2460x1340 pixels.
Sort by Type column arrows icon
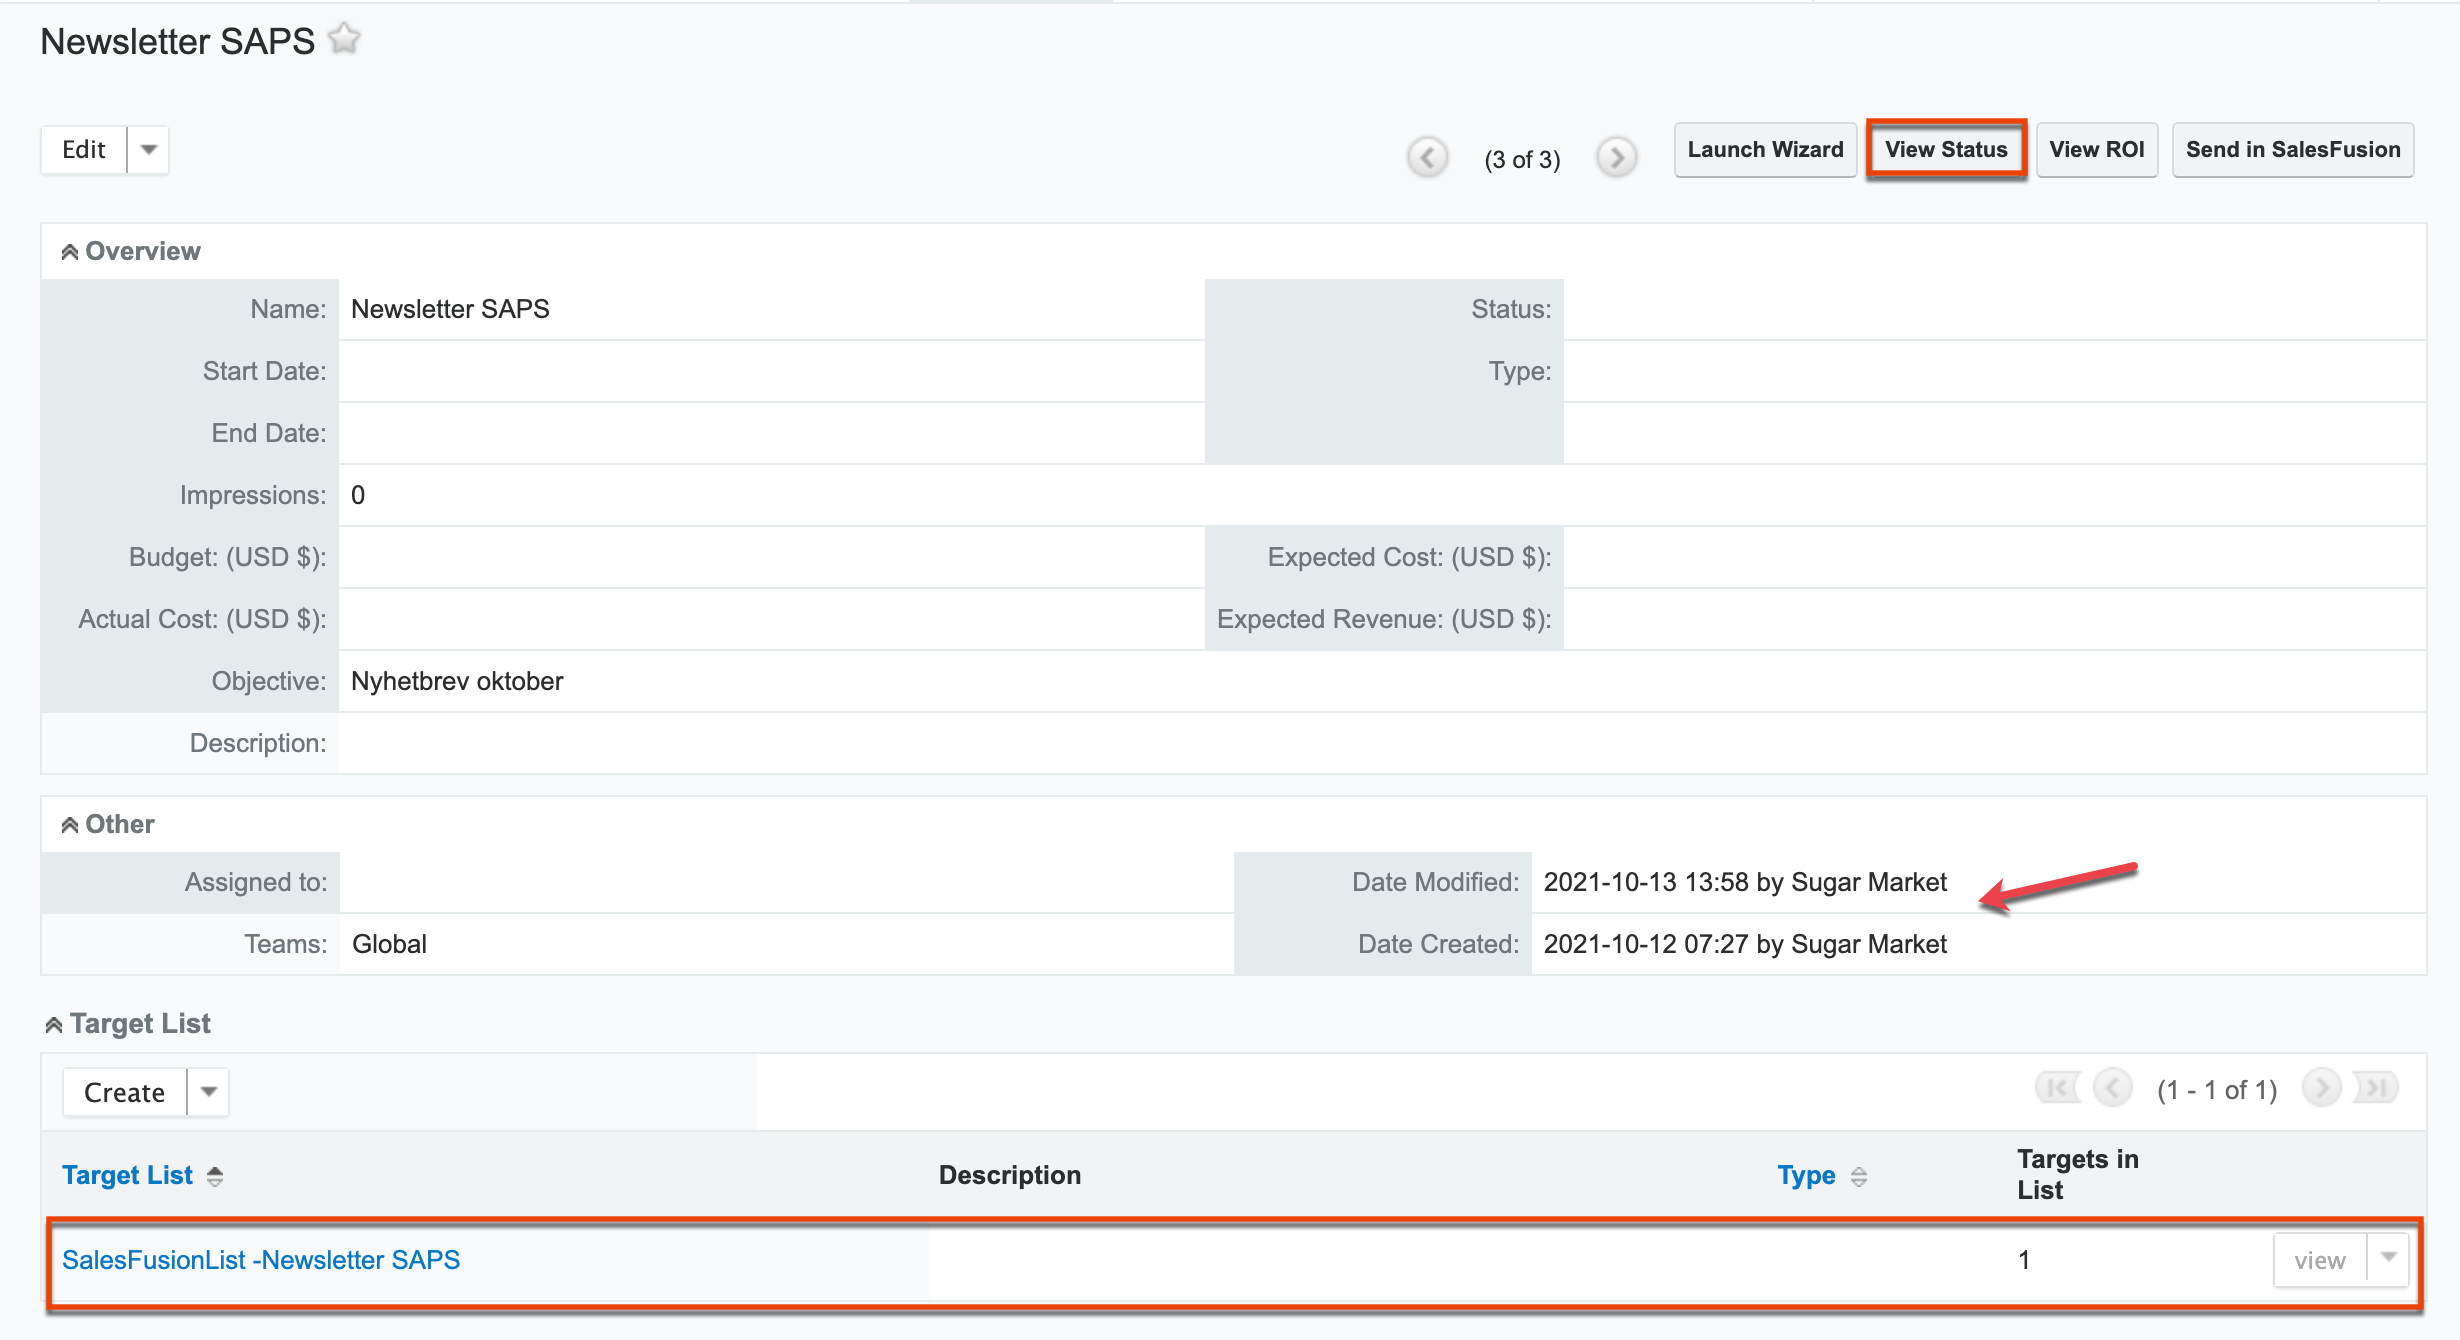[1859, 1176]
